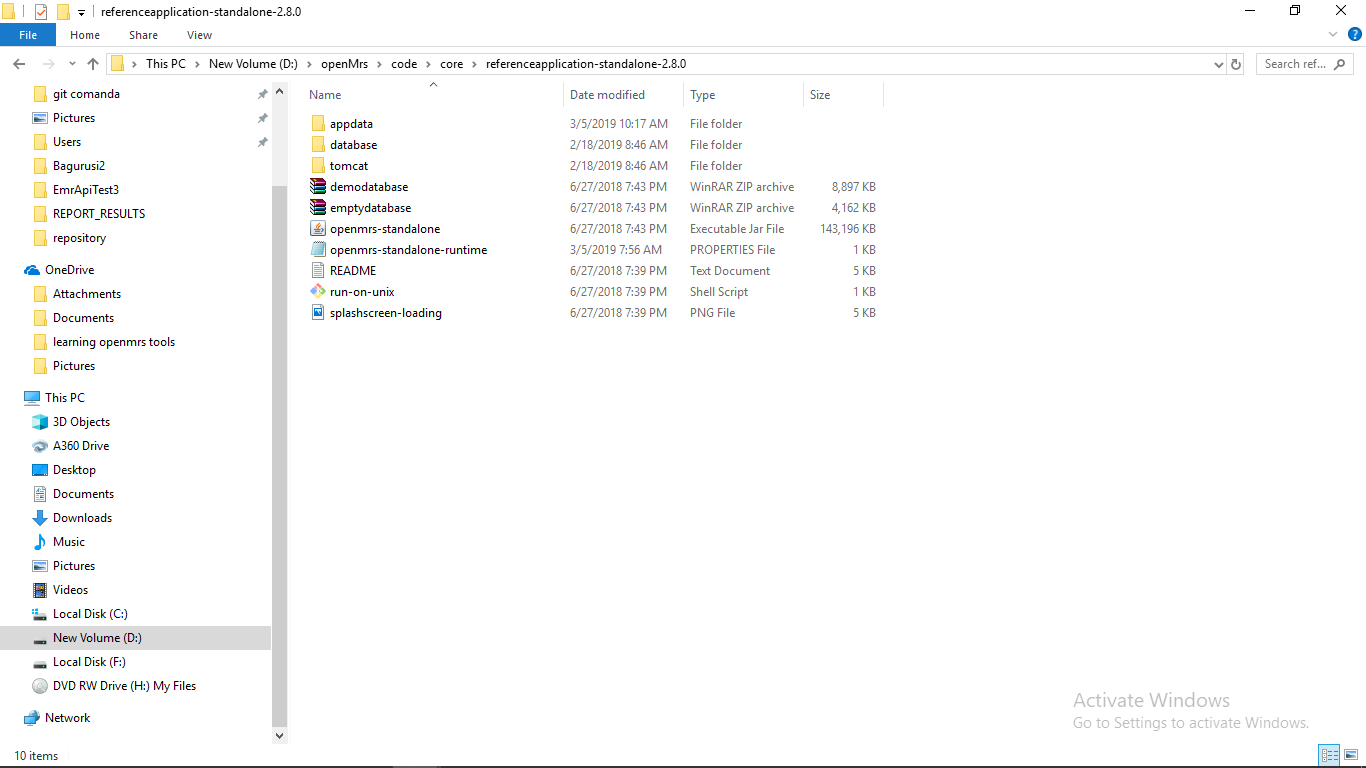Open the address bar history dropdown
Viewport: 1366px width, 768px height.
click(1218, 64)
